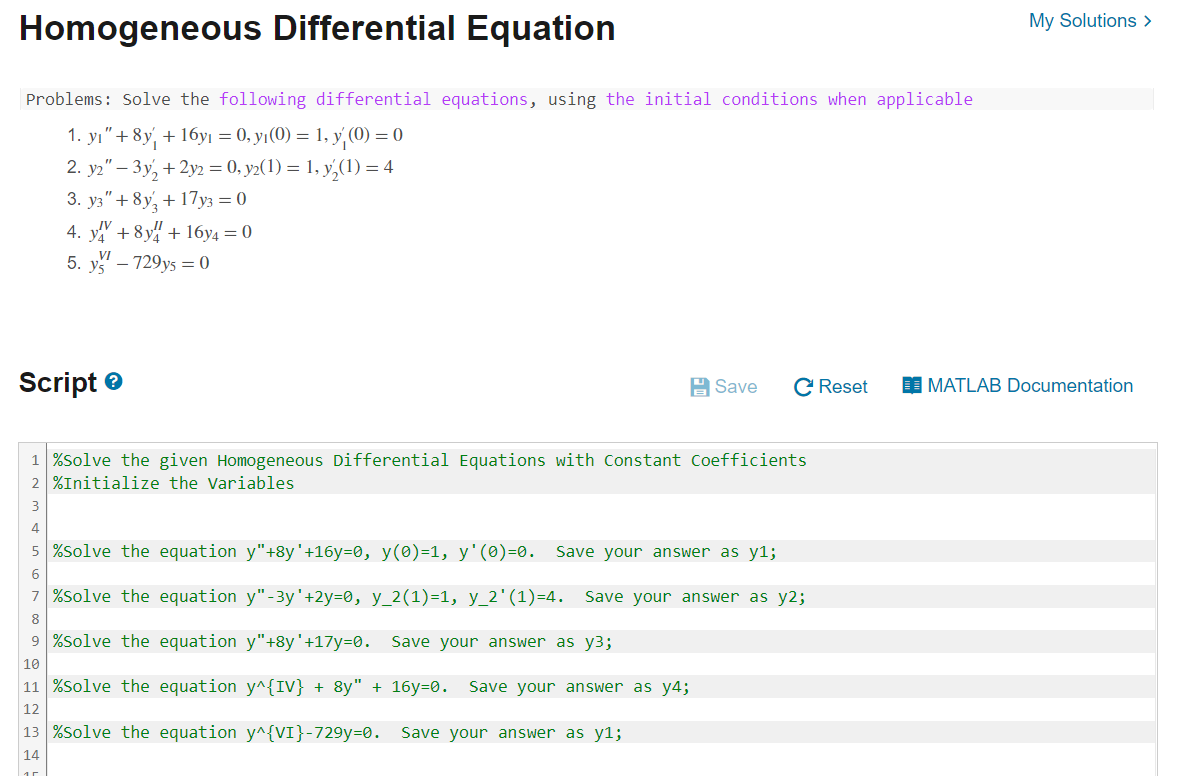Click the Homogeneous Differential Equation title
Image resolution: width=1191 pixels, height=776 pixels.
[317, 28]
